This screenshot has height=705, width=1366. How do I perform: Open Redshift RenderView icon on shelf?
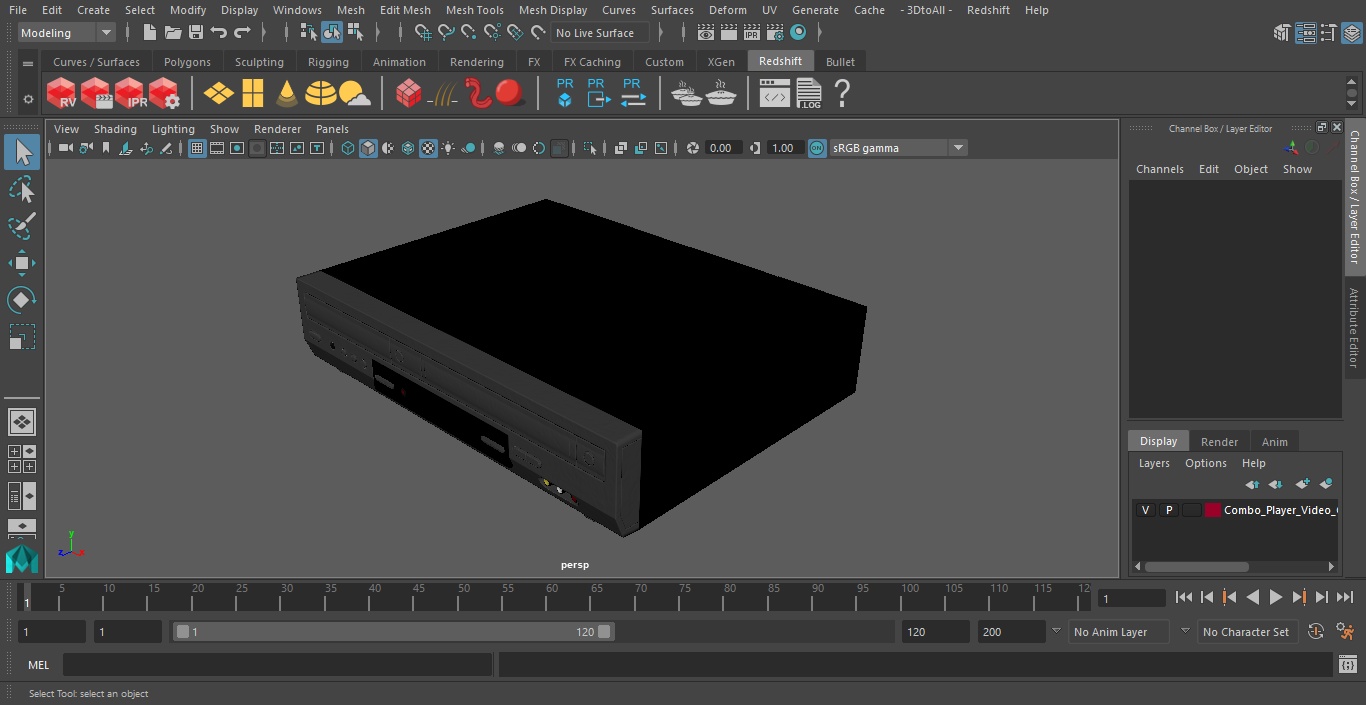point(62,94)
